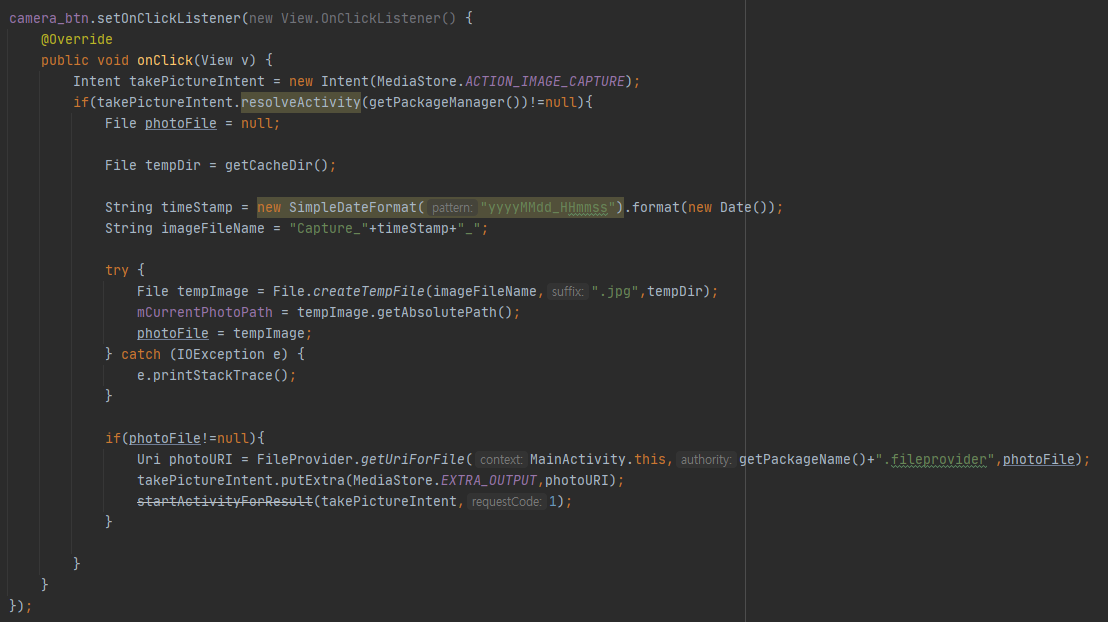1108x622 pixels.
Task: Click the deprecated startActivityForResult call
Action: (x=225, y=501)
